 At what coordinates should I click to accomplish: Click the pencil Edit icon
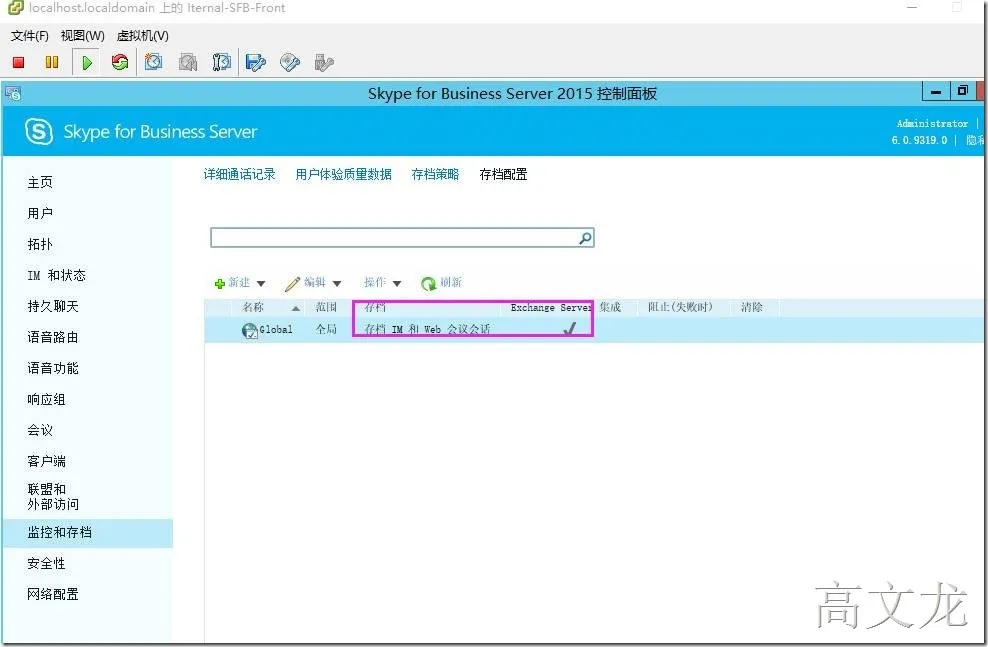pyautogui.click(x=292, y=283)
